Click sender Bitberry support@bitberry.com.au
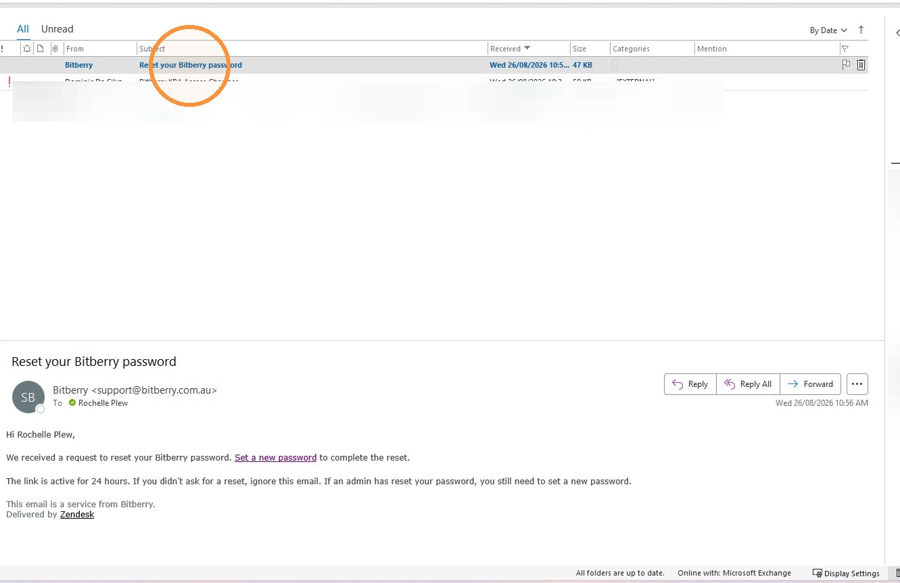Image resolution: width=900 pixels, height=583 pixels. pos(135,390)
